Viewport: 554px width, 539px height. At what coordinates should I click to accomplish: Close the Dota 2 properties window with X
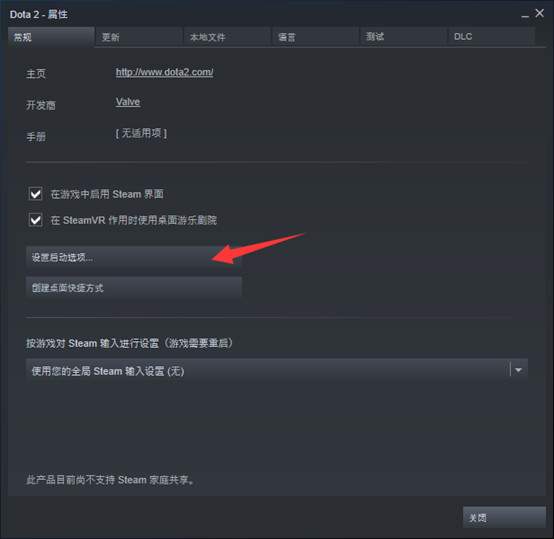click(x=539, y=13)
